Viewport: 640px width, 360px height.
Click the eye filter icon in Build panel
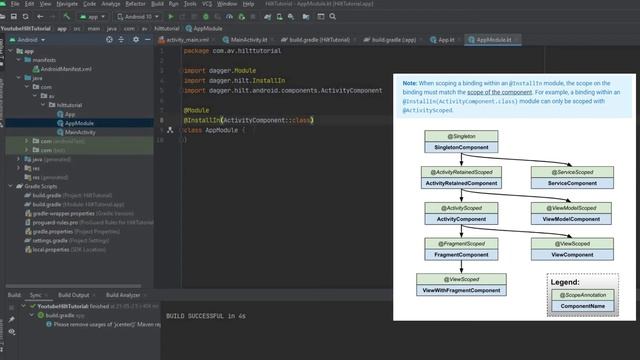11,332
